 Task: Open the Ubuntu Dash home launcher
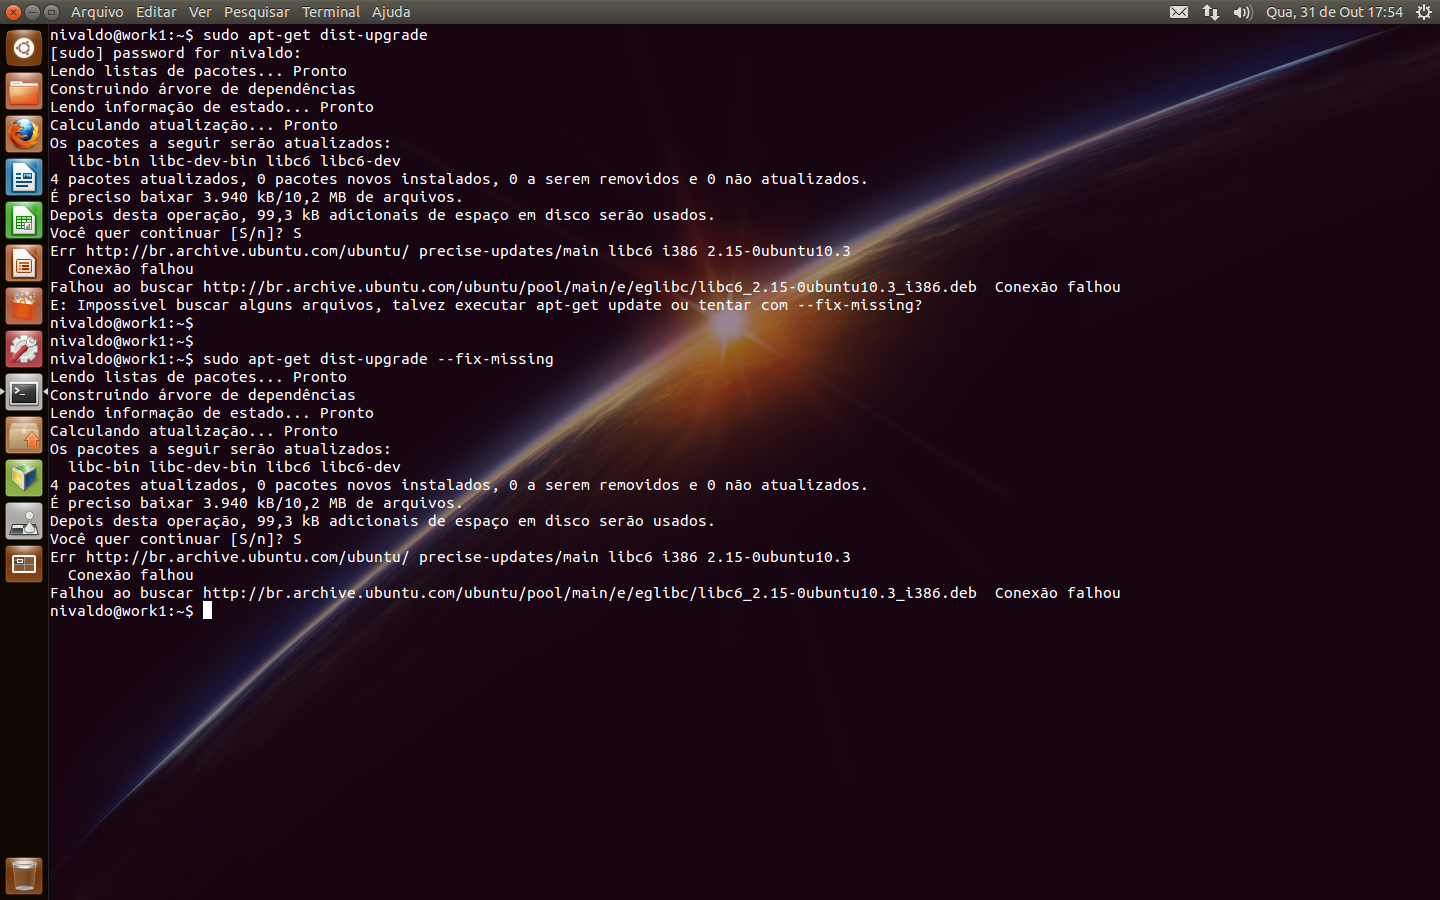[x=24, y=48]
